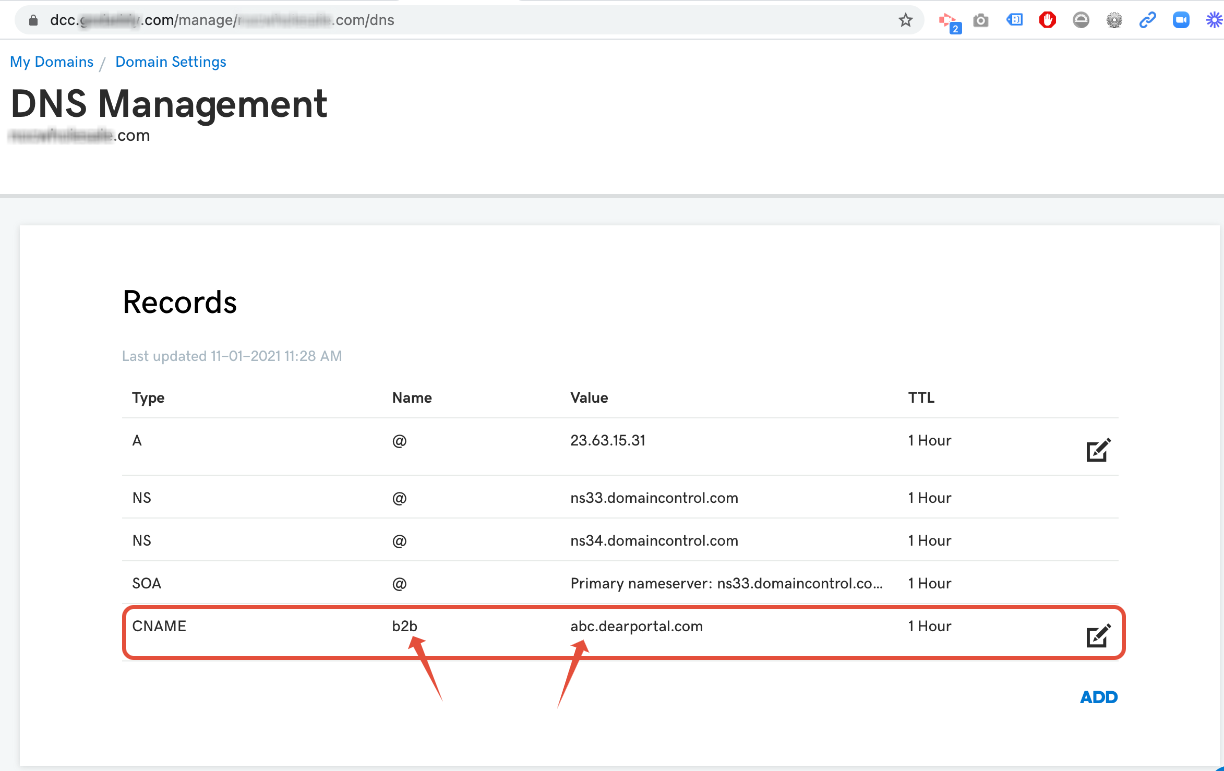This screenshot has width=1224, height=771.
Task: Click ADD to create a new record
Action: click(1098, 697)
